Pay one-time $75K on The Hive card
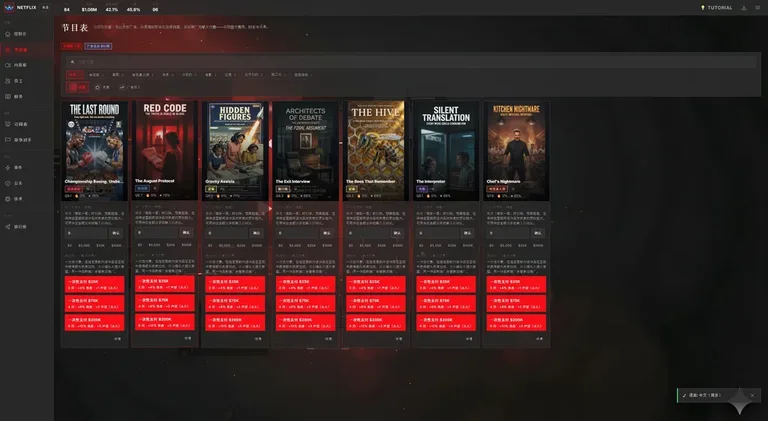Viewport: 768px width, 421px height. coord(376,304)
